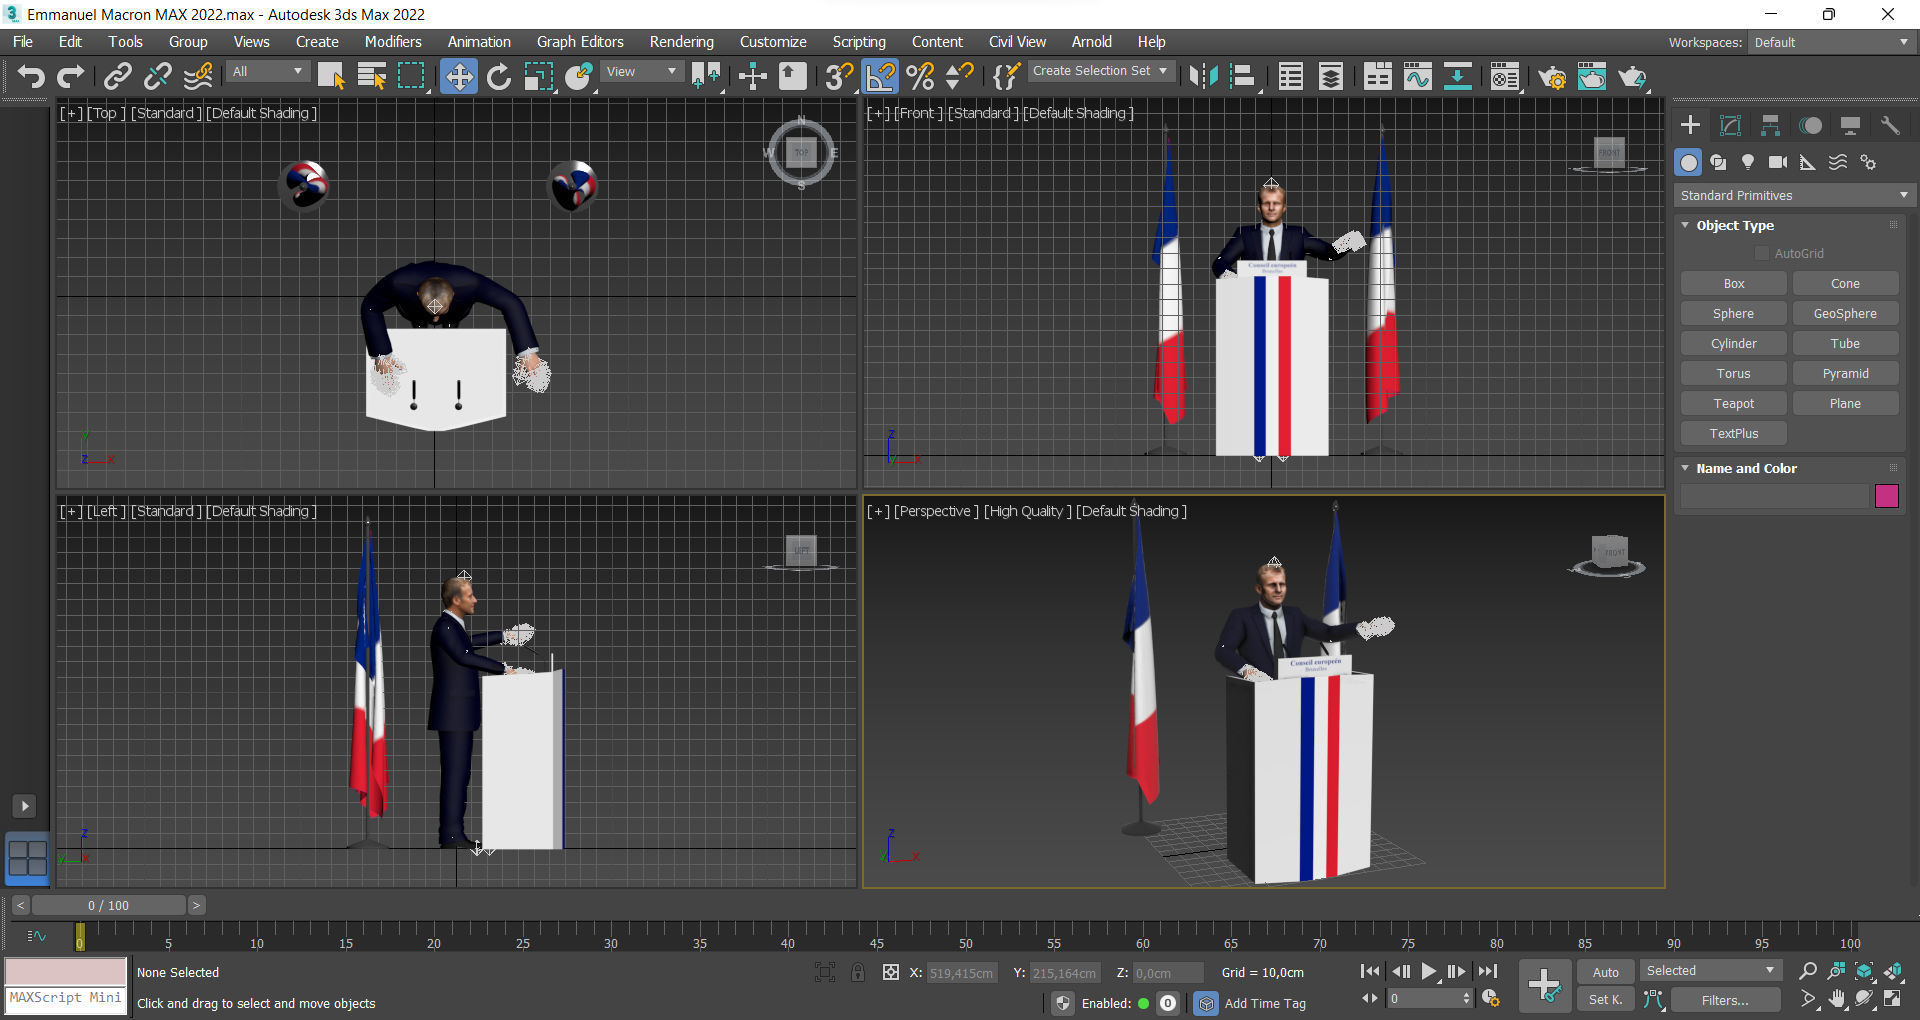
Task: Click the Unlink Selection icon
Action: (158, 76)
